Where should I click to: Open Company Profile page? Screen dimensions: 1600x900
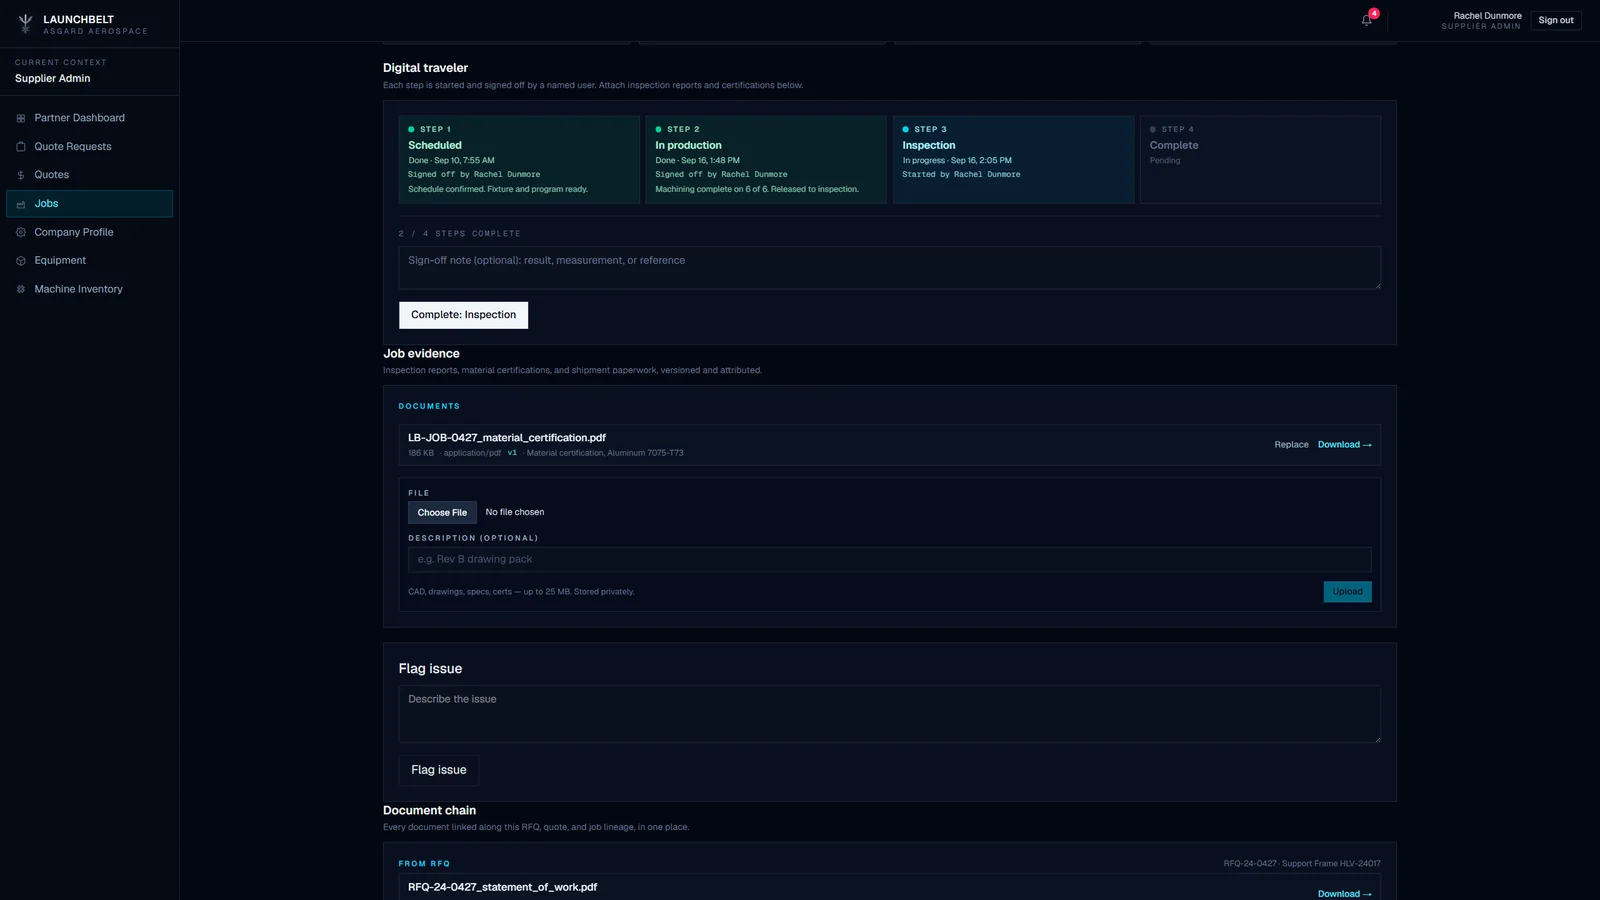pos(89,232)
